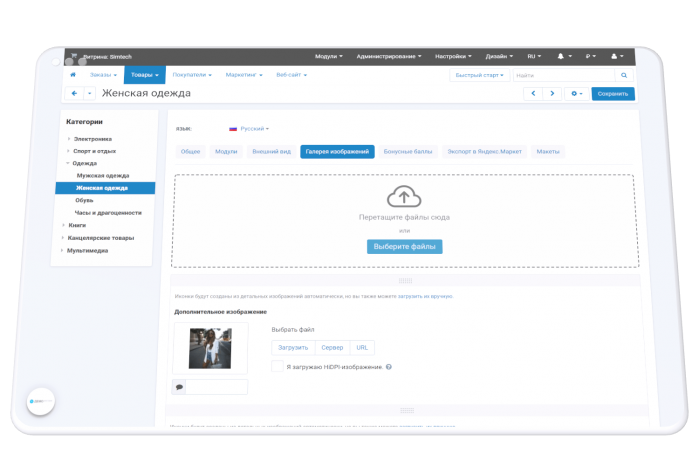
Task: Switch to the Макеты tab
Action: 548,152
